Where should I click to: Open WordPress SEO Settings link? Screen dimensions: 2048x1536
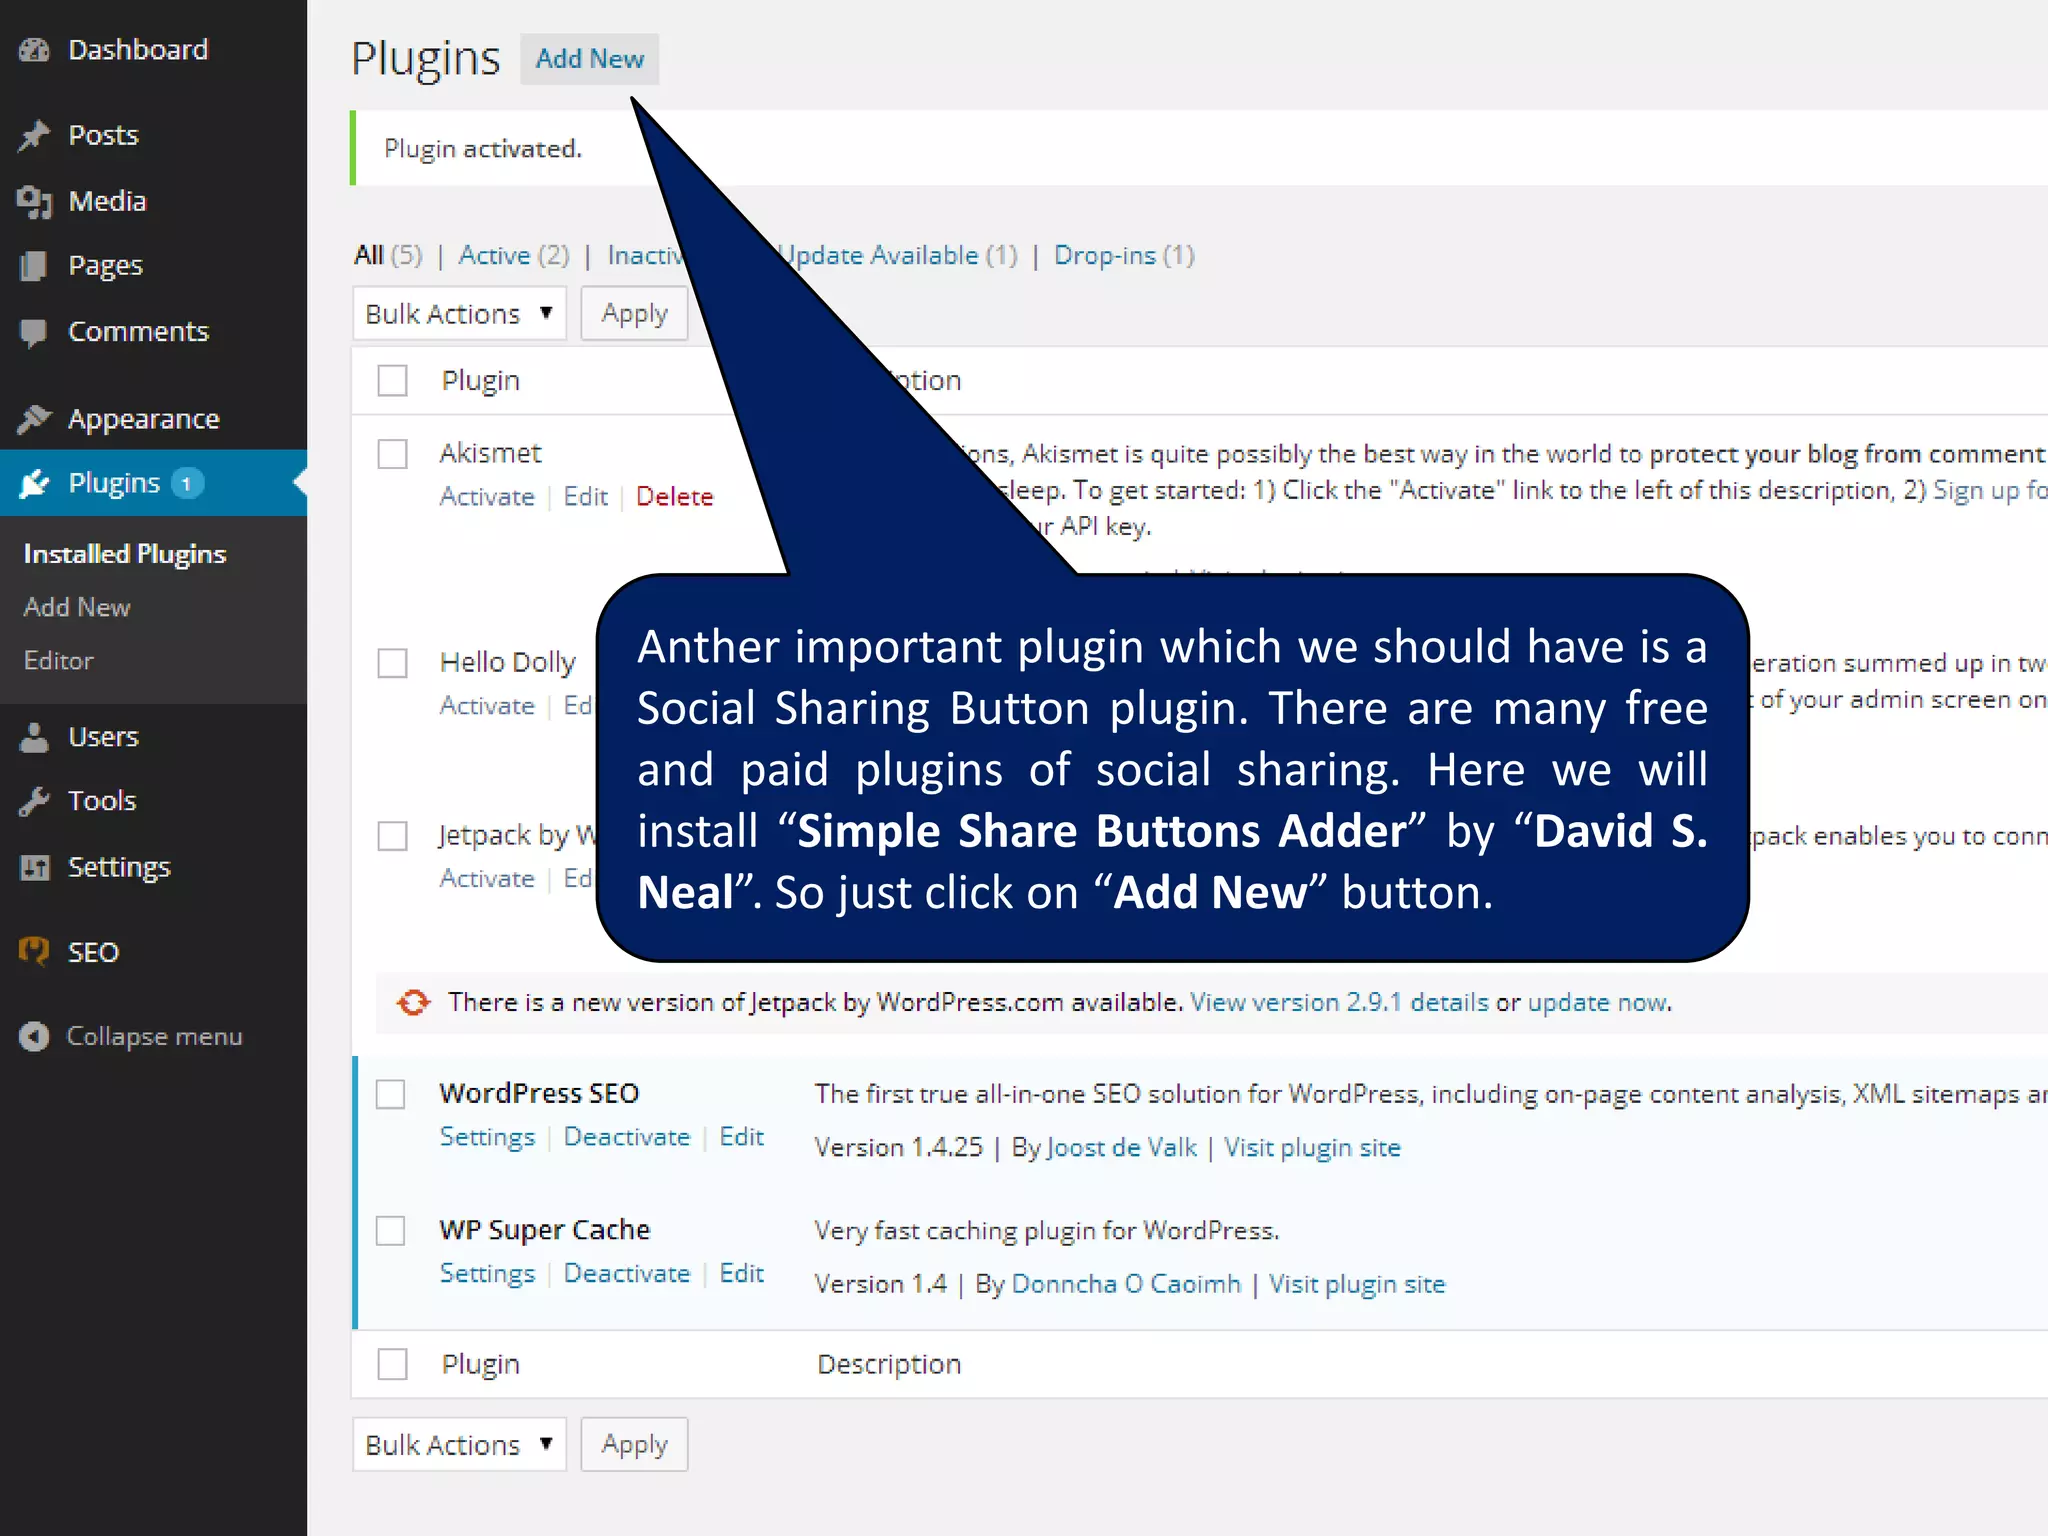[487, 1137]
